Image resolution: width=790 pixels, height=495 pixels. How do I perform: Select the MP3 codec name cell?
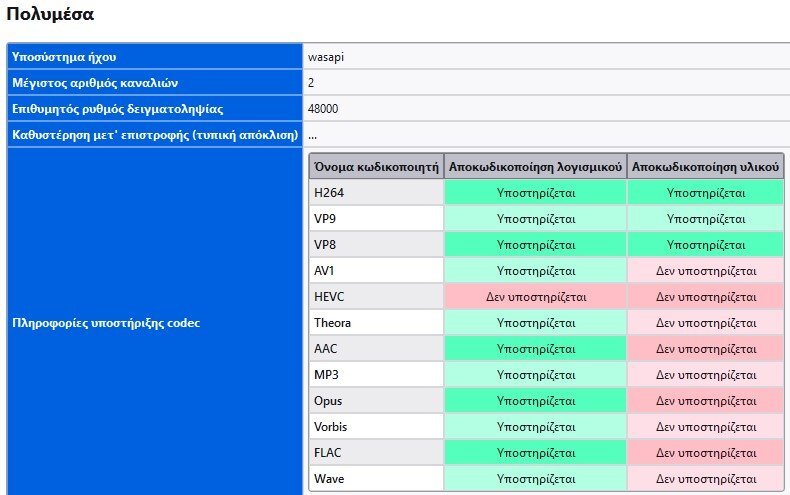pyautogui.click(x=376, y=375)
